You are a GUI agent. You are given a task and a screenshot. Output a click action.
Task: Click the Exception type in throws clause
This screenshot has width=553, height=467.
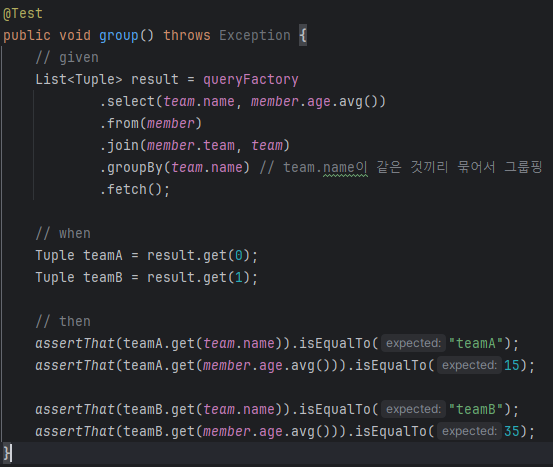(x=255, y=36)
